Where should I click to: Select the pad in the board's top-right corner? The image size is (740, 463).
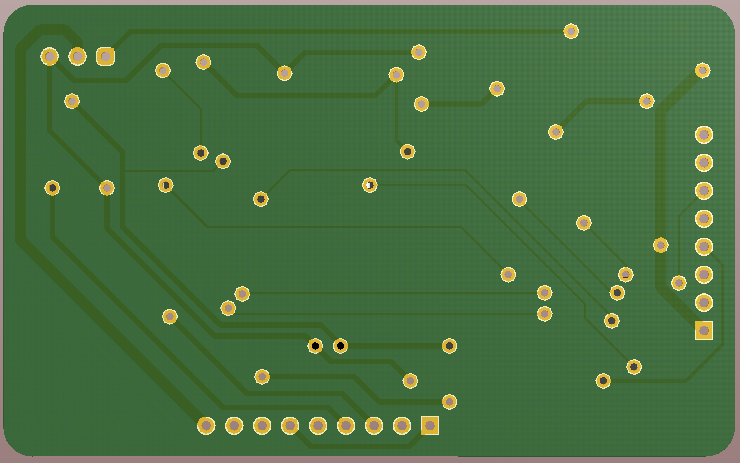tap(703, 70)
